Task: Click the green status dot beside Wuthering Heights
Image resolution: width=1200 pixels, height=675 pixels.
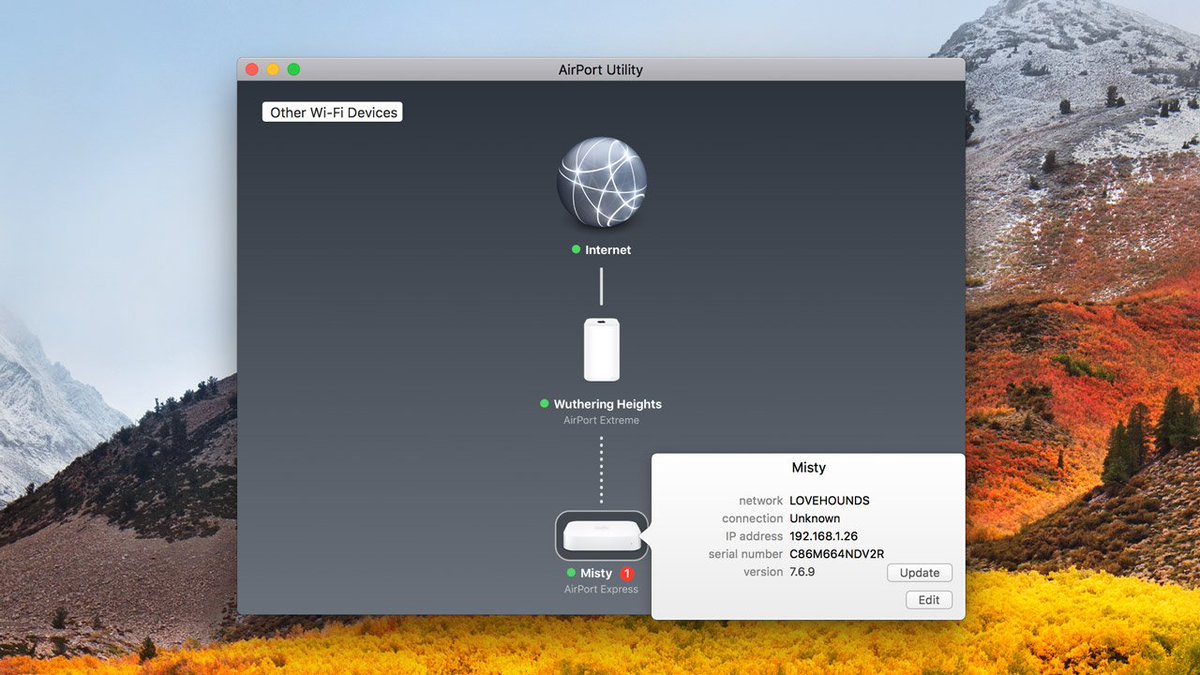Action: [544, 404]
